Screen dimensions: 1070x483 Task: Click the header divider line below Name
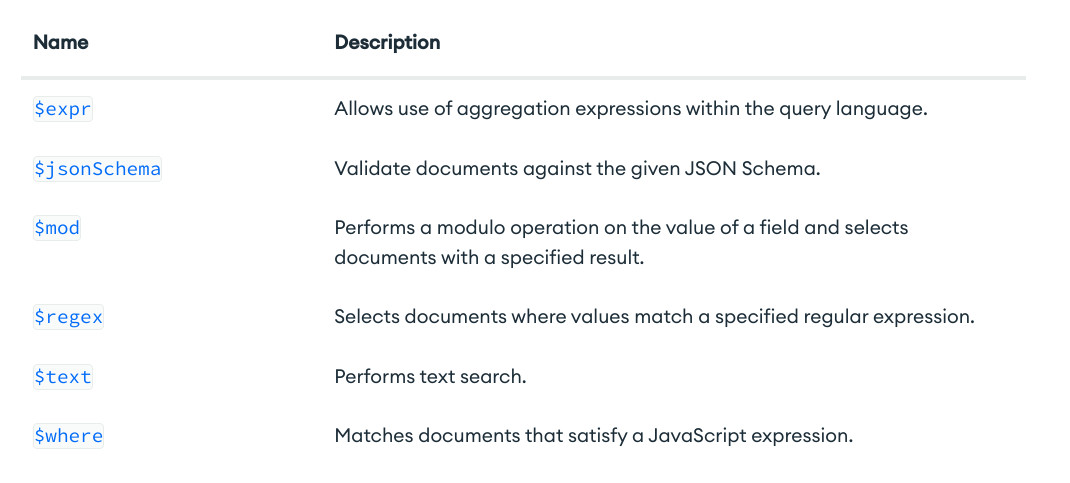(x=523, y=78)
